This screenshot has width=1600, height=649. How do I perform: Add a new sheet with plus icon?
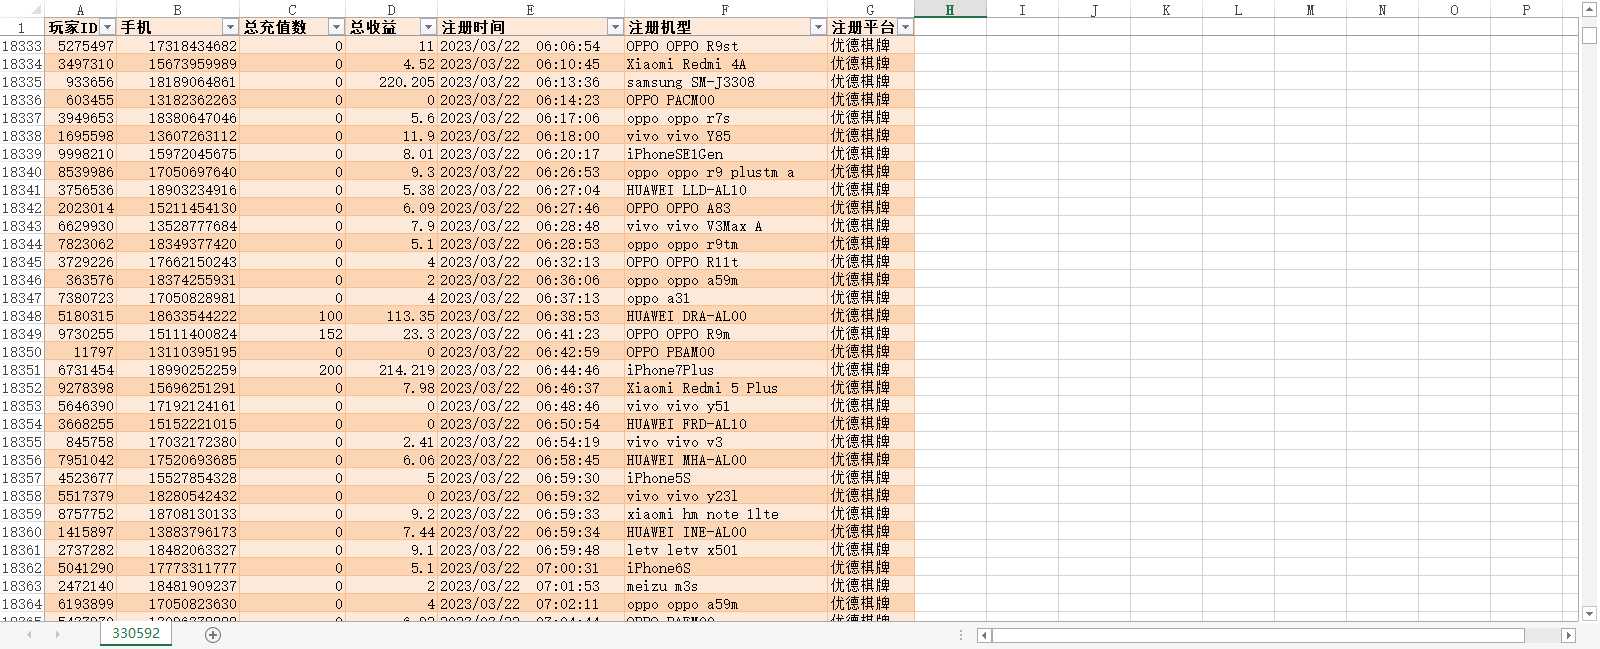click(212, 635)
